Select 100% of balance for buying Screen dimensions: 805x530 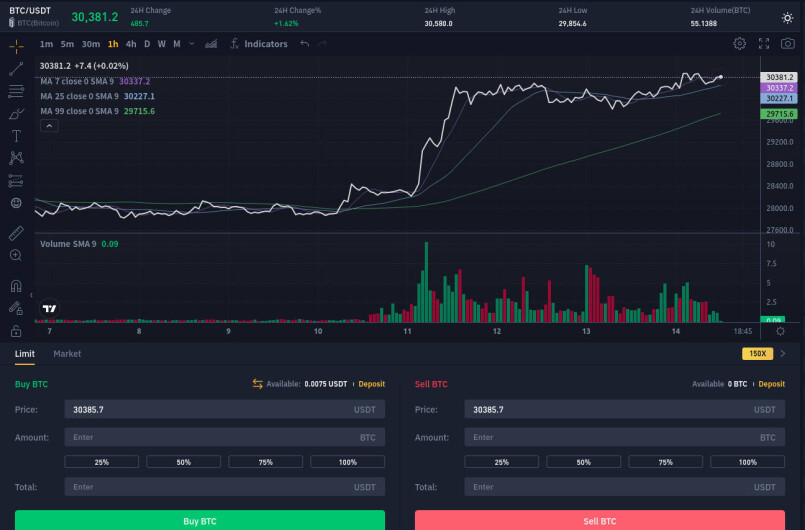[348, 462]
